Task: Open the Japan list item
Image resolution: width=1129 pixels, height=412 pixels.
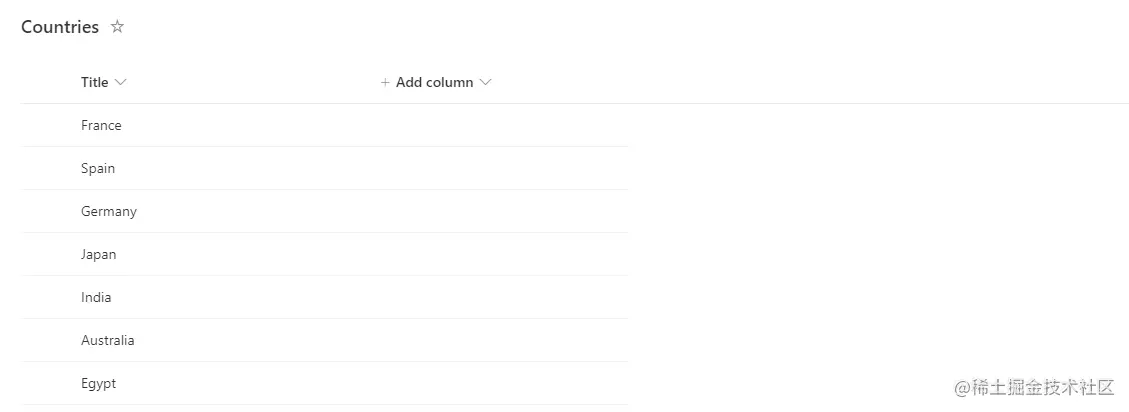Action: 98,254
